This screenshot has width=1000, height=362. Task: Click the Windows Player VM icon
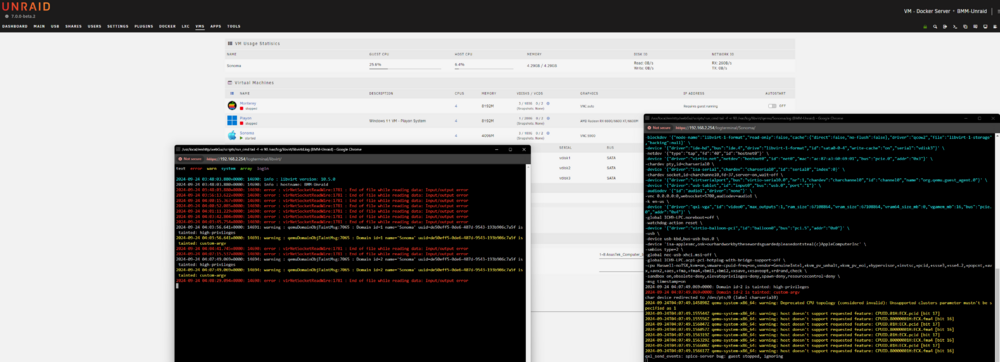(x=232, y=120)
